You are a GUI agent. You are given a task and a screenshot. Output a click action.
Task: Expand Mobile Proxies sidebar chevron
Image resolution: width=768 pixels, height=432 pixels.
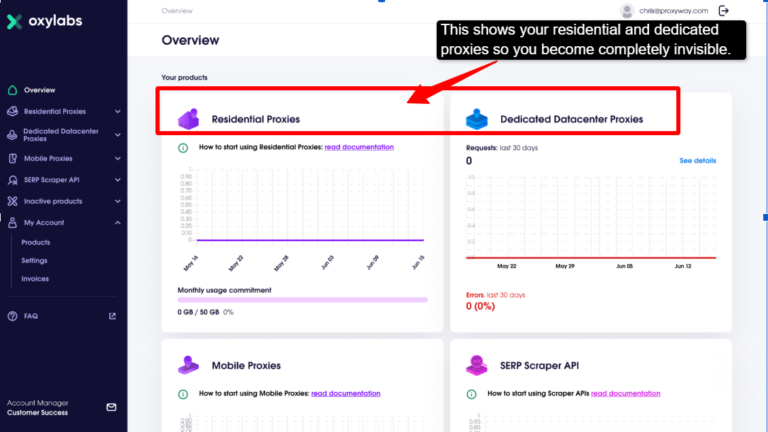[118, 159]
